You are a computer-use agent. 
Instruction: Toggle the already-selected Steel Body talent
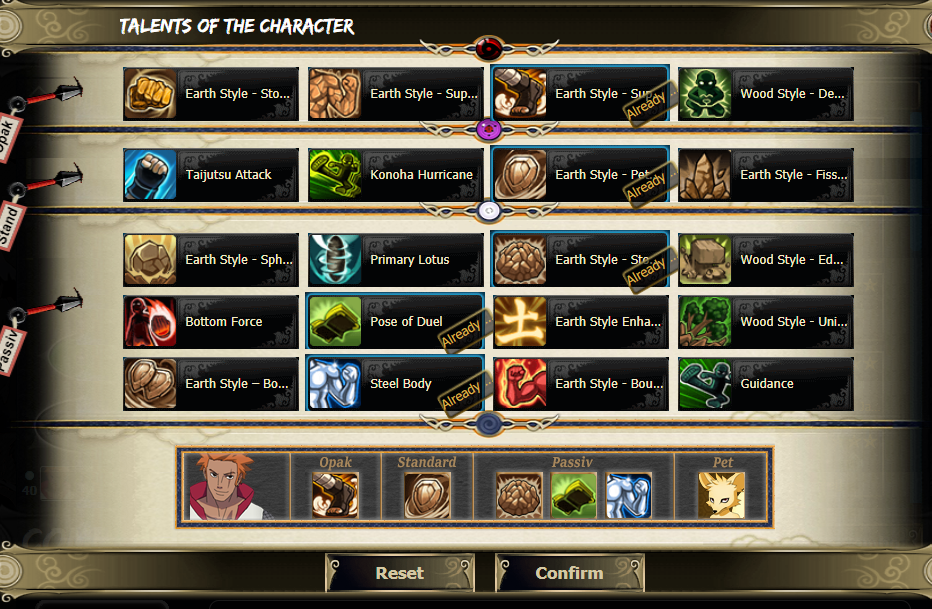[395, 384]
